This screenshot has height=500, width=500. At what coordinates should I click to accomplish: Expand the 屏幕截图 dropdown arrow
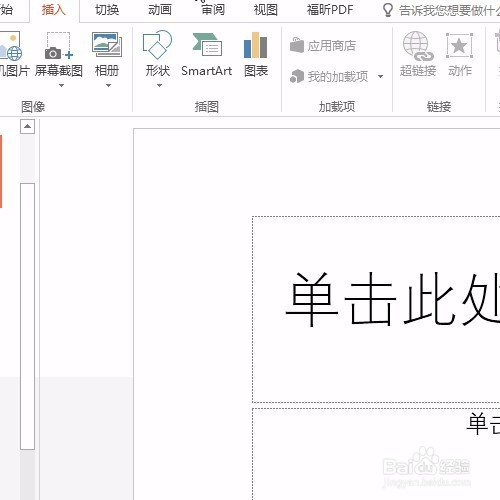61,86
